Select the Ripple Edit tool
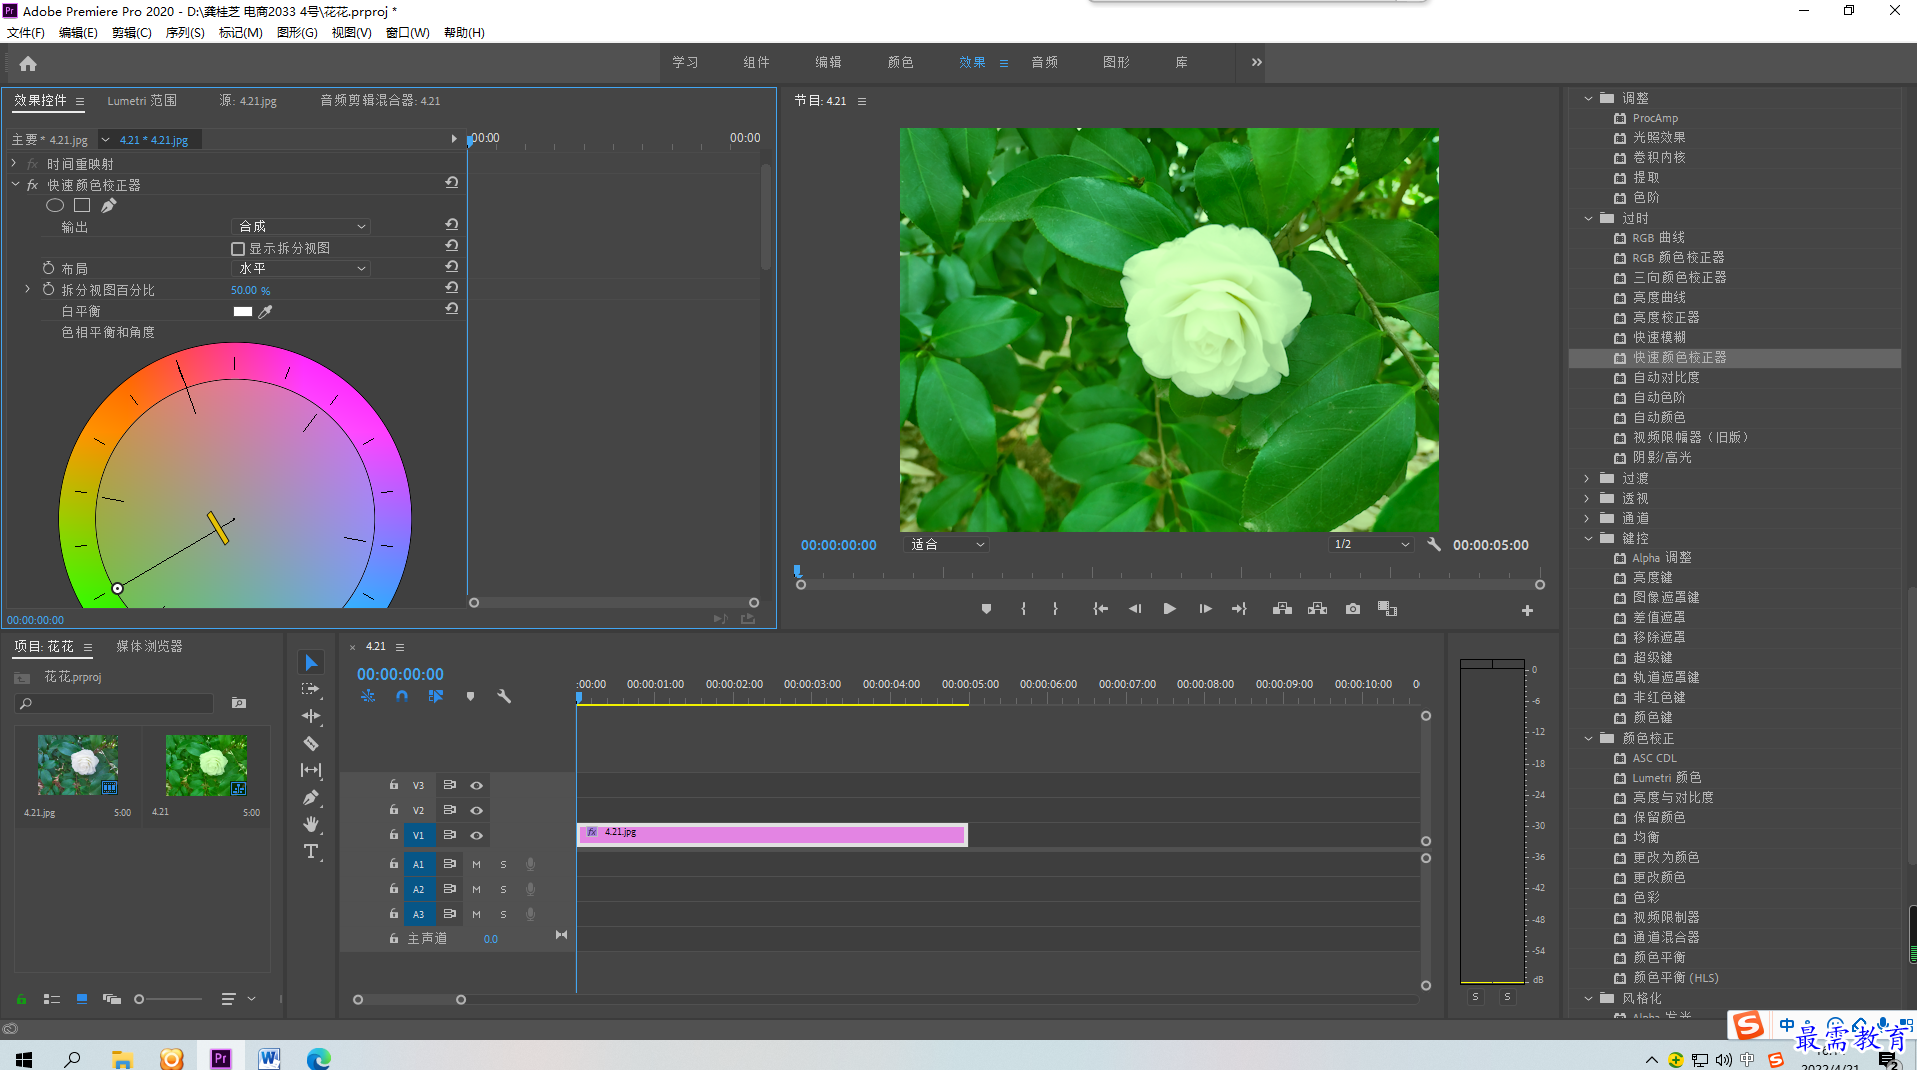Image resolution: width=1917 pixels, height=1070 pixels. pos(311,716)
